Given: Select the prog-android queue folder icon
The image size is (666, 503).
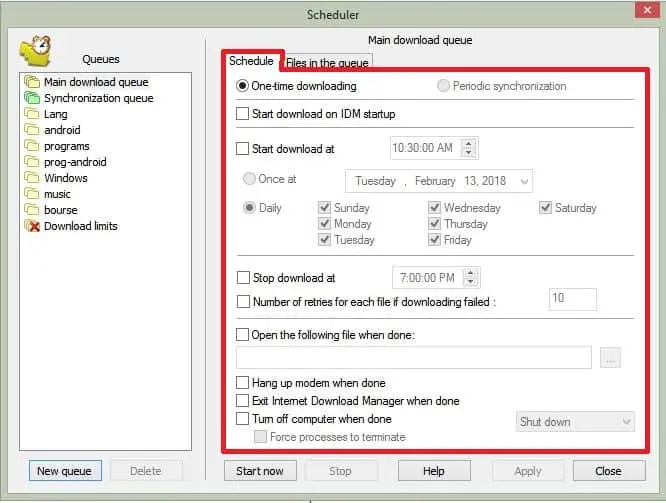Looking at the screenshot, I should [31, 162].
